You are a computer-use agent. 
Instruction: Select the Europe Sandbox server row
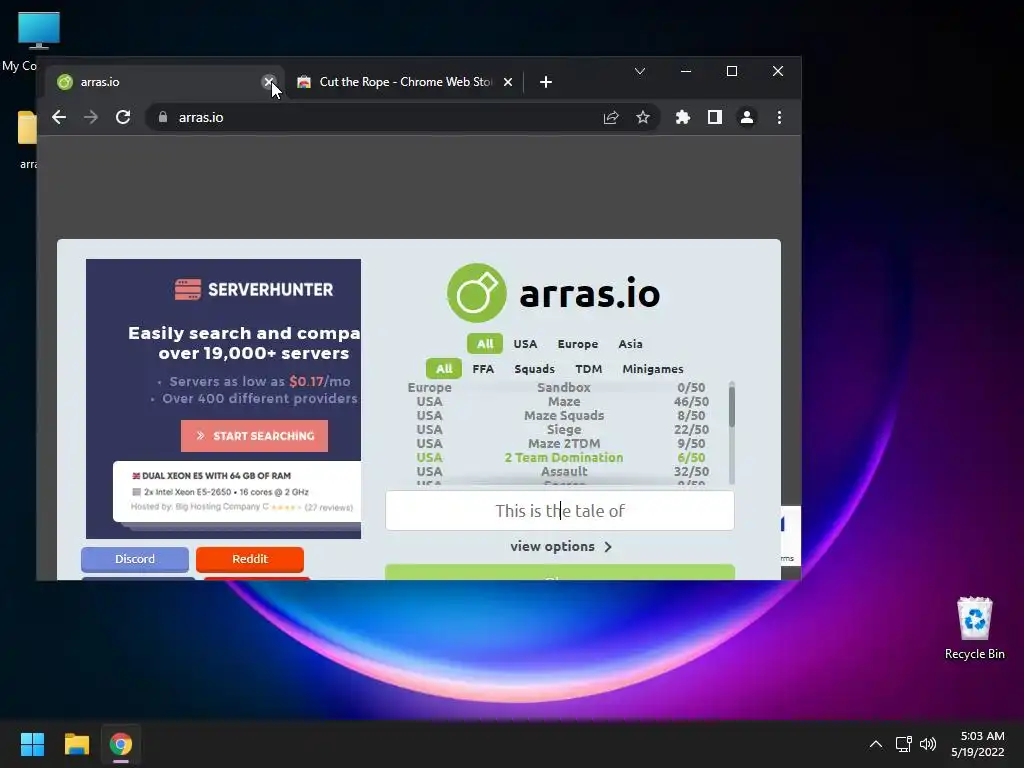(x=558, y=387)
